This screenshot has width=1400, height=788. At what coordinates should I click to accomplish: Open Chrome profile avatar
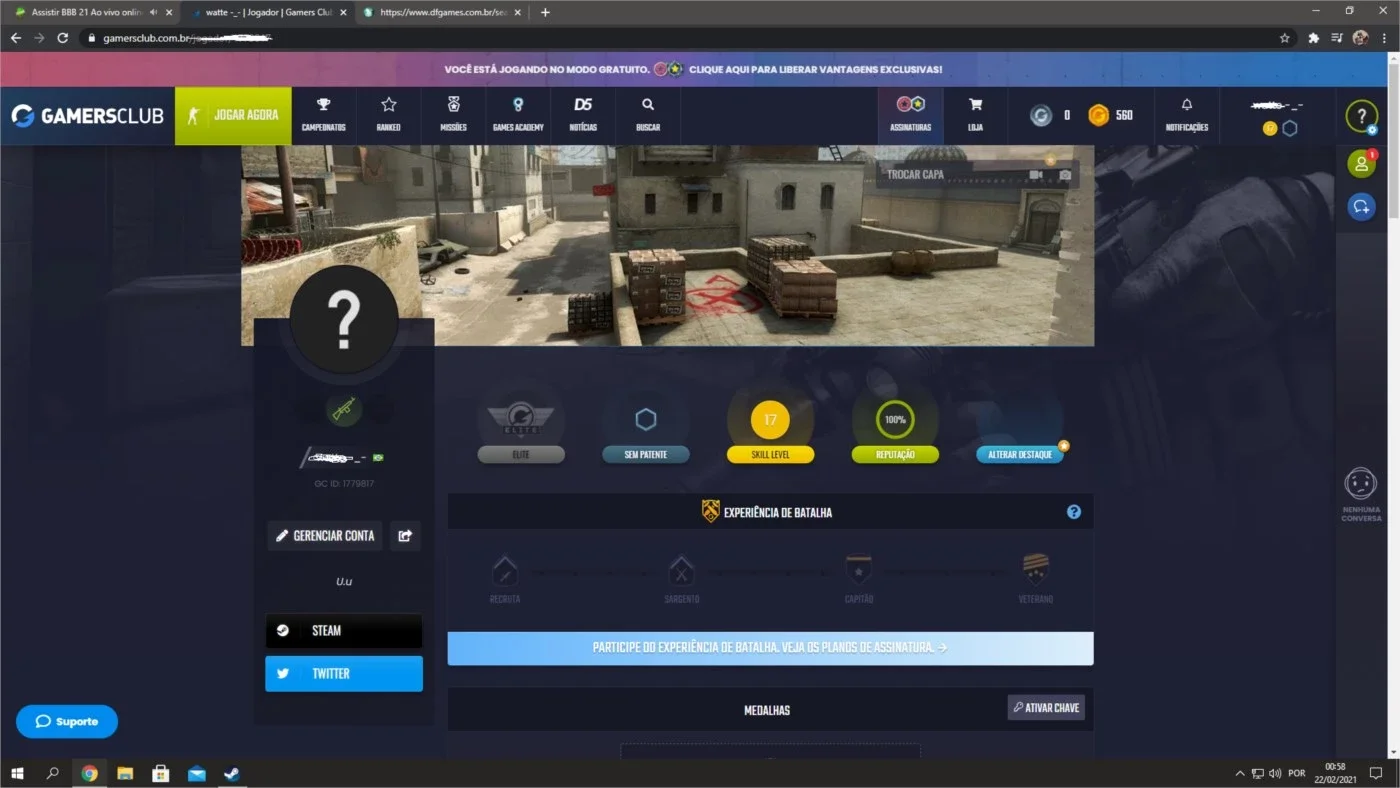tap(1360, 38)
